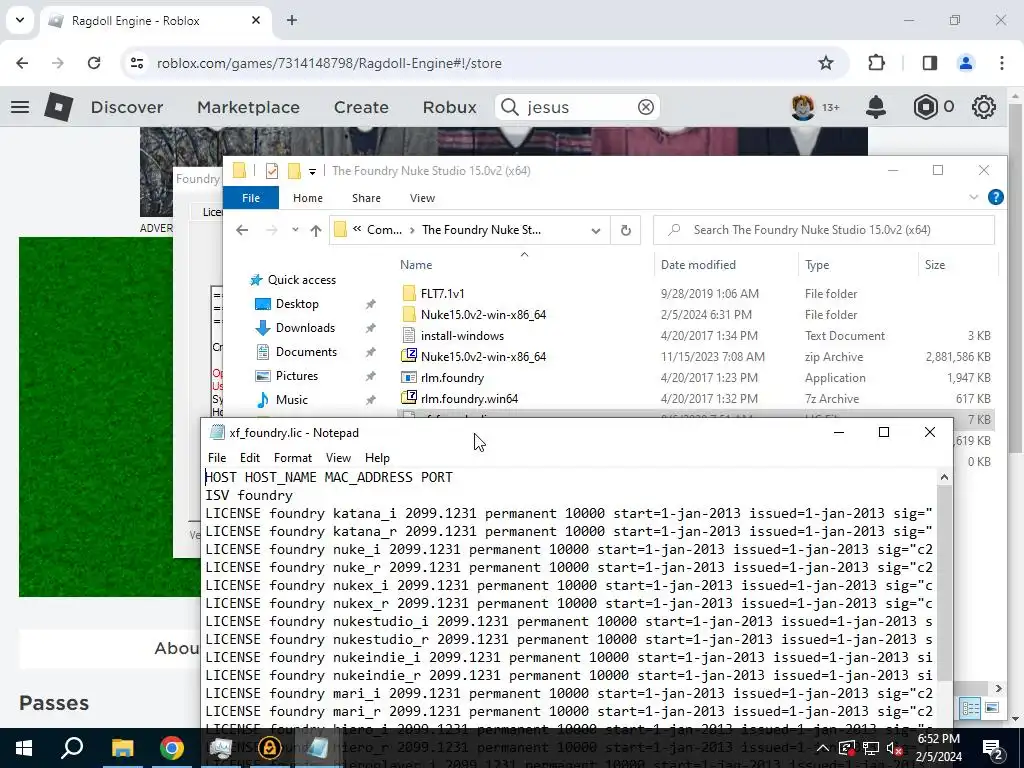
Task: Open Roblox hamburger navigation menu
Action: click(20, 107)
